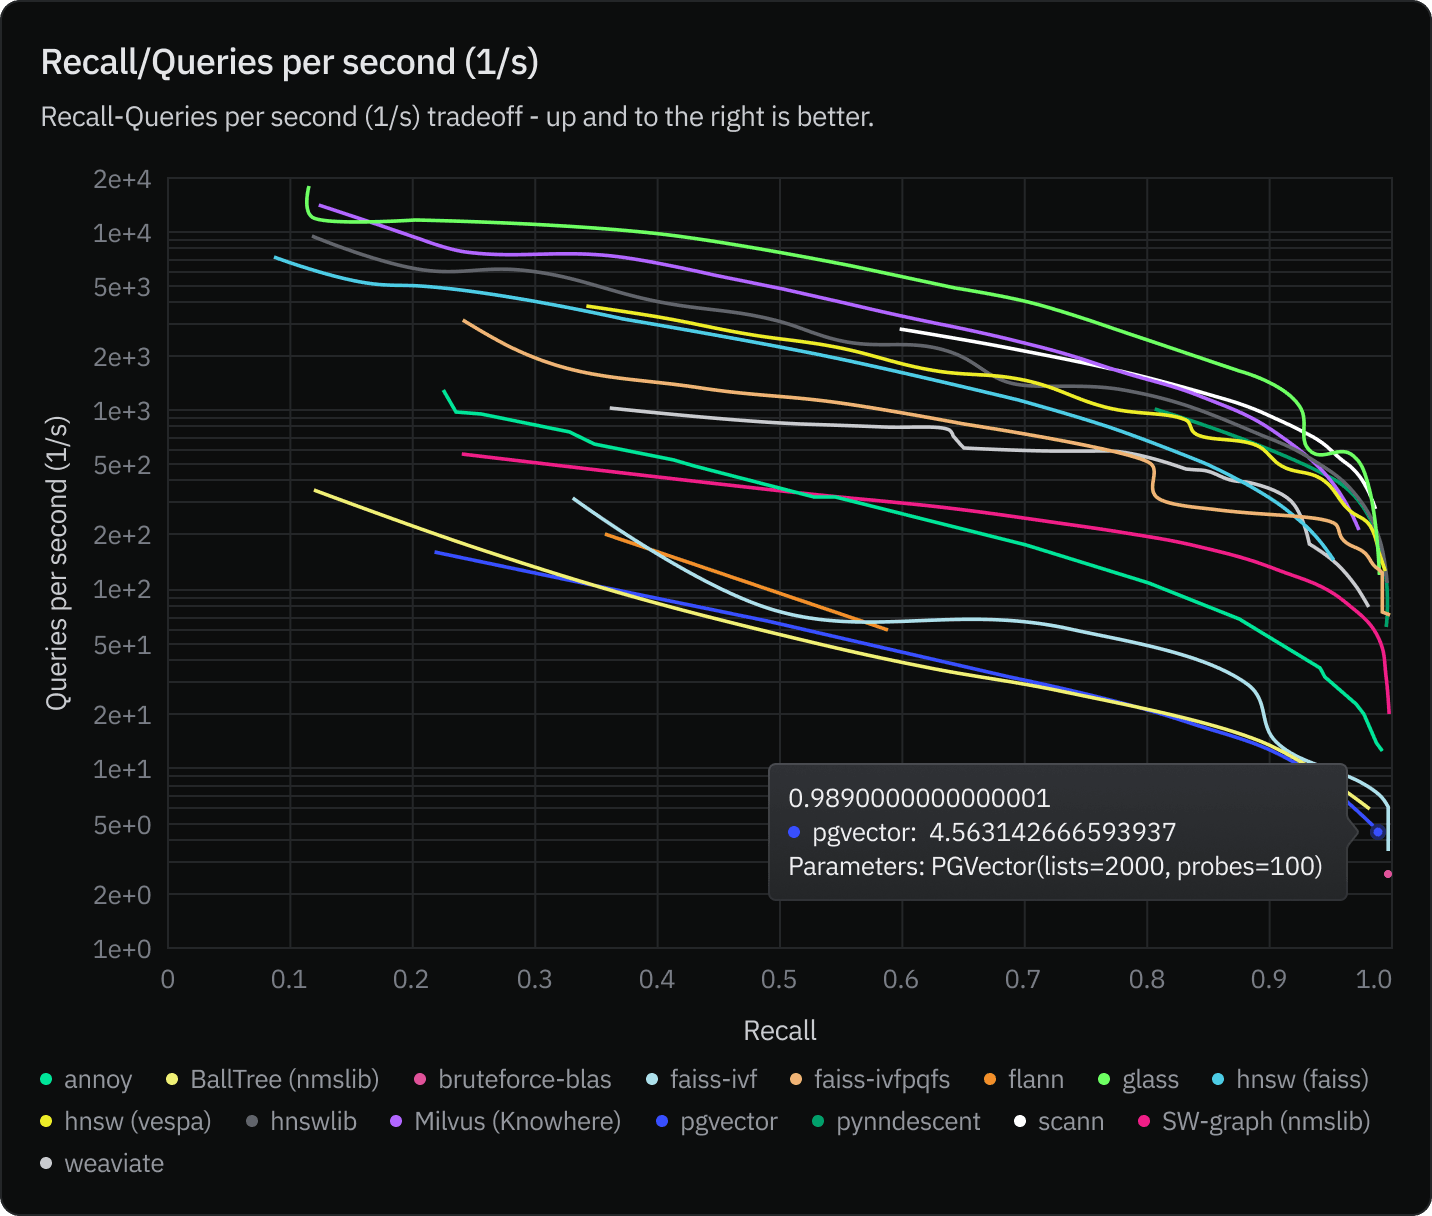
Task: Toggle the annoy legend entry
Action: 86,1080
